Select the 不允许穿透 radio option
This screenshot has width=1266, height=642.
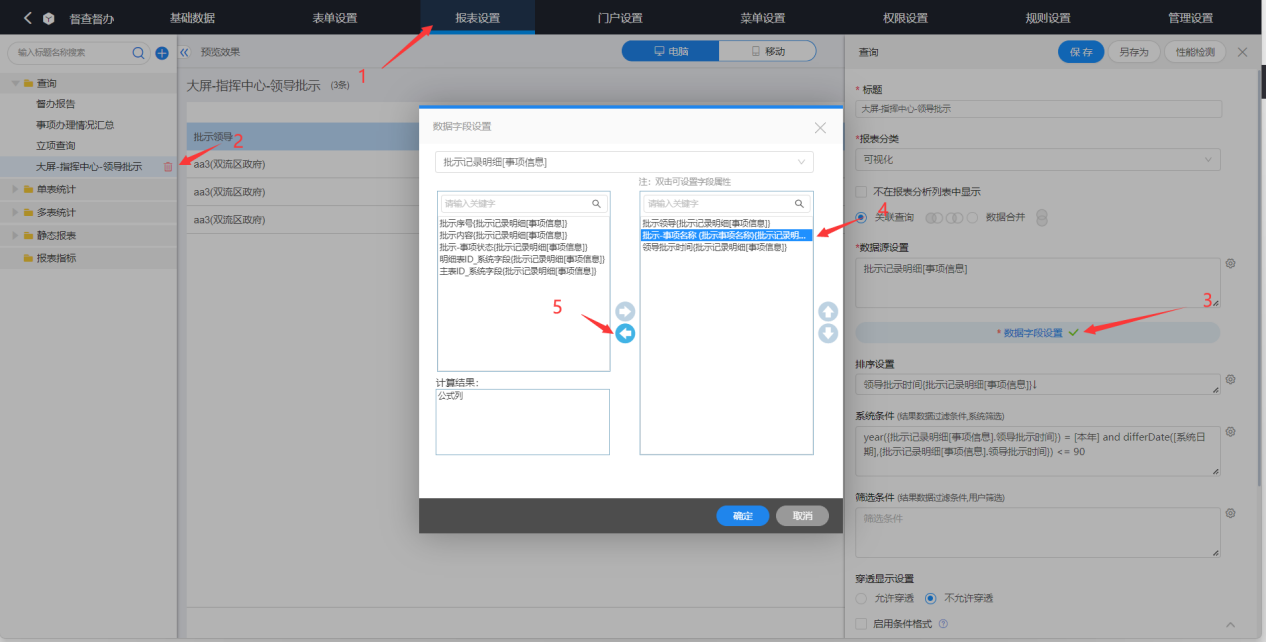point(931,598)
